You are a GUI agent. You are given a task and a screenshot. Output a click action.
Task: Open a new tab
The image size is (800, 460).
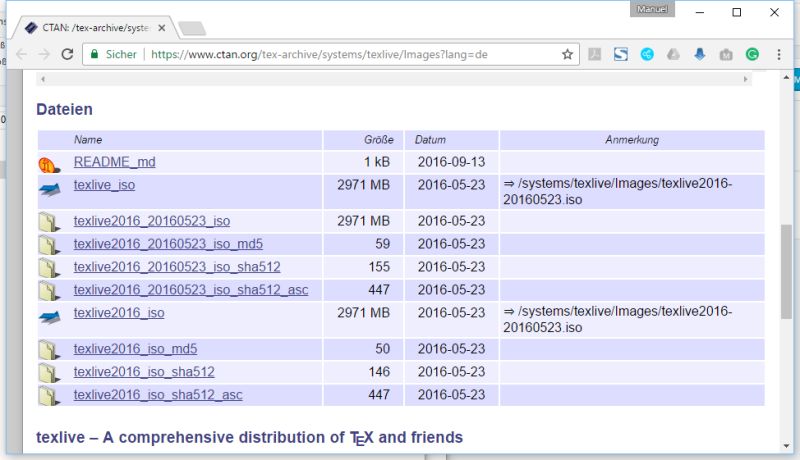(192, 29)
